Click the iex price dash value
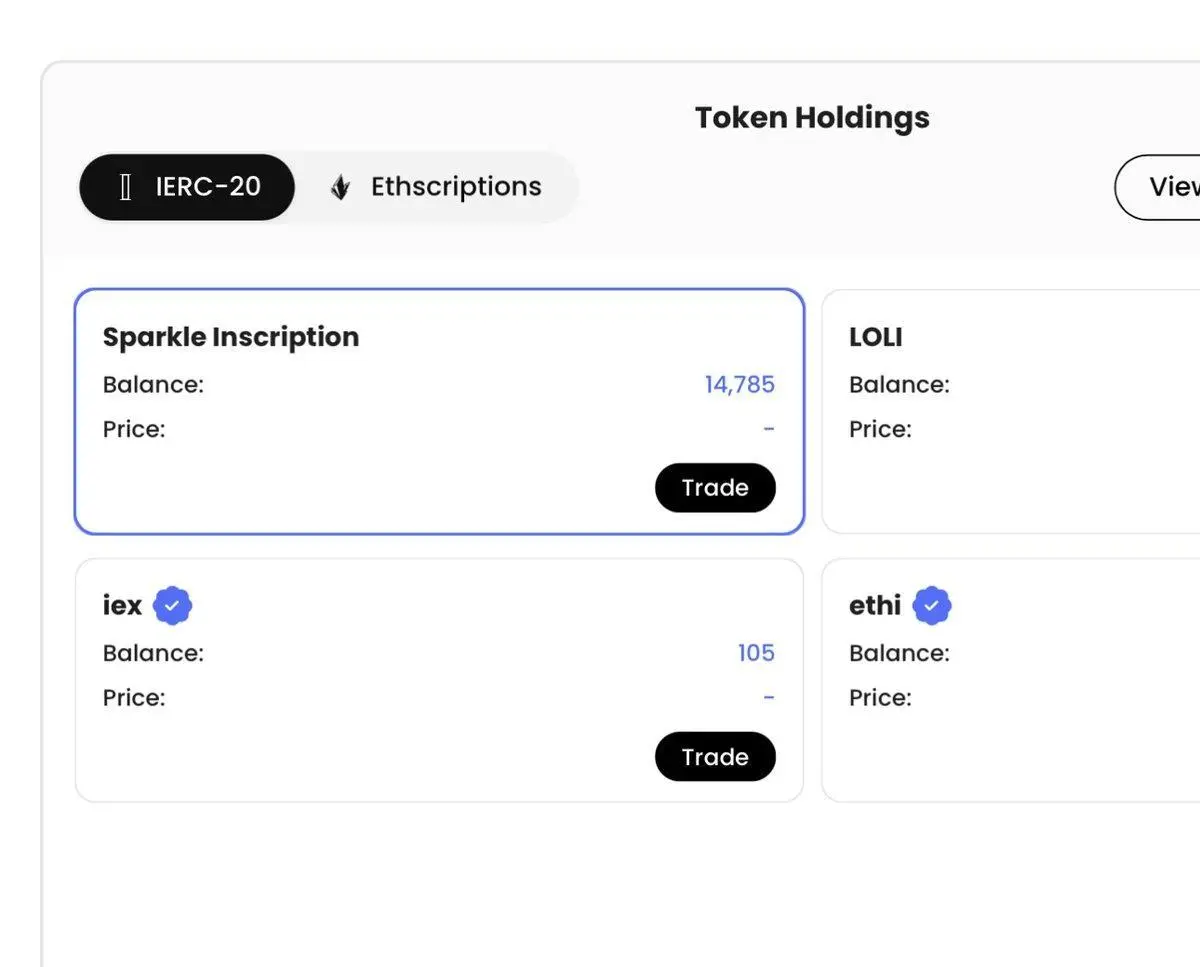The image size is (1200, 967). 768,697
